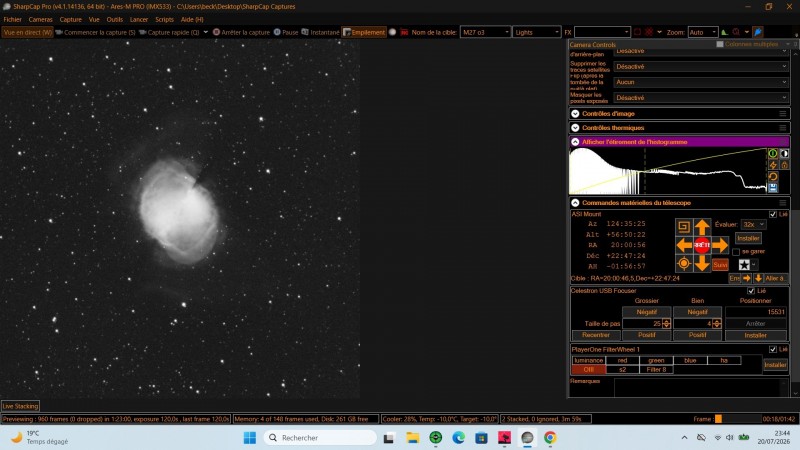Click the Recentrer focuser button

[x=595, y=335]
